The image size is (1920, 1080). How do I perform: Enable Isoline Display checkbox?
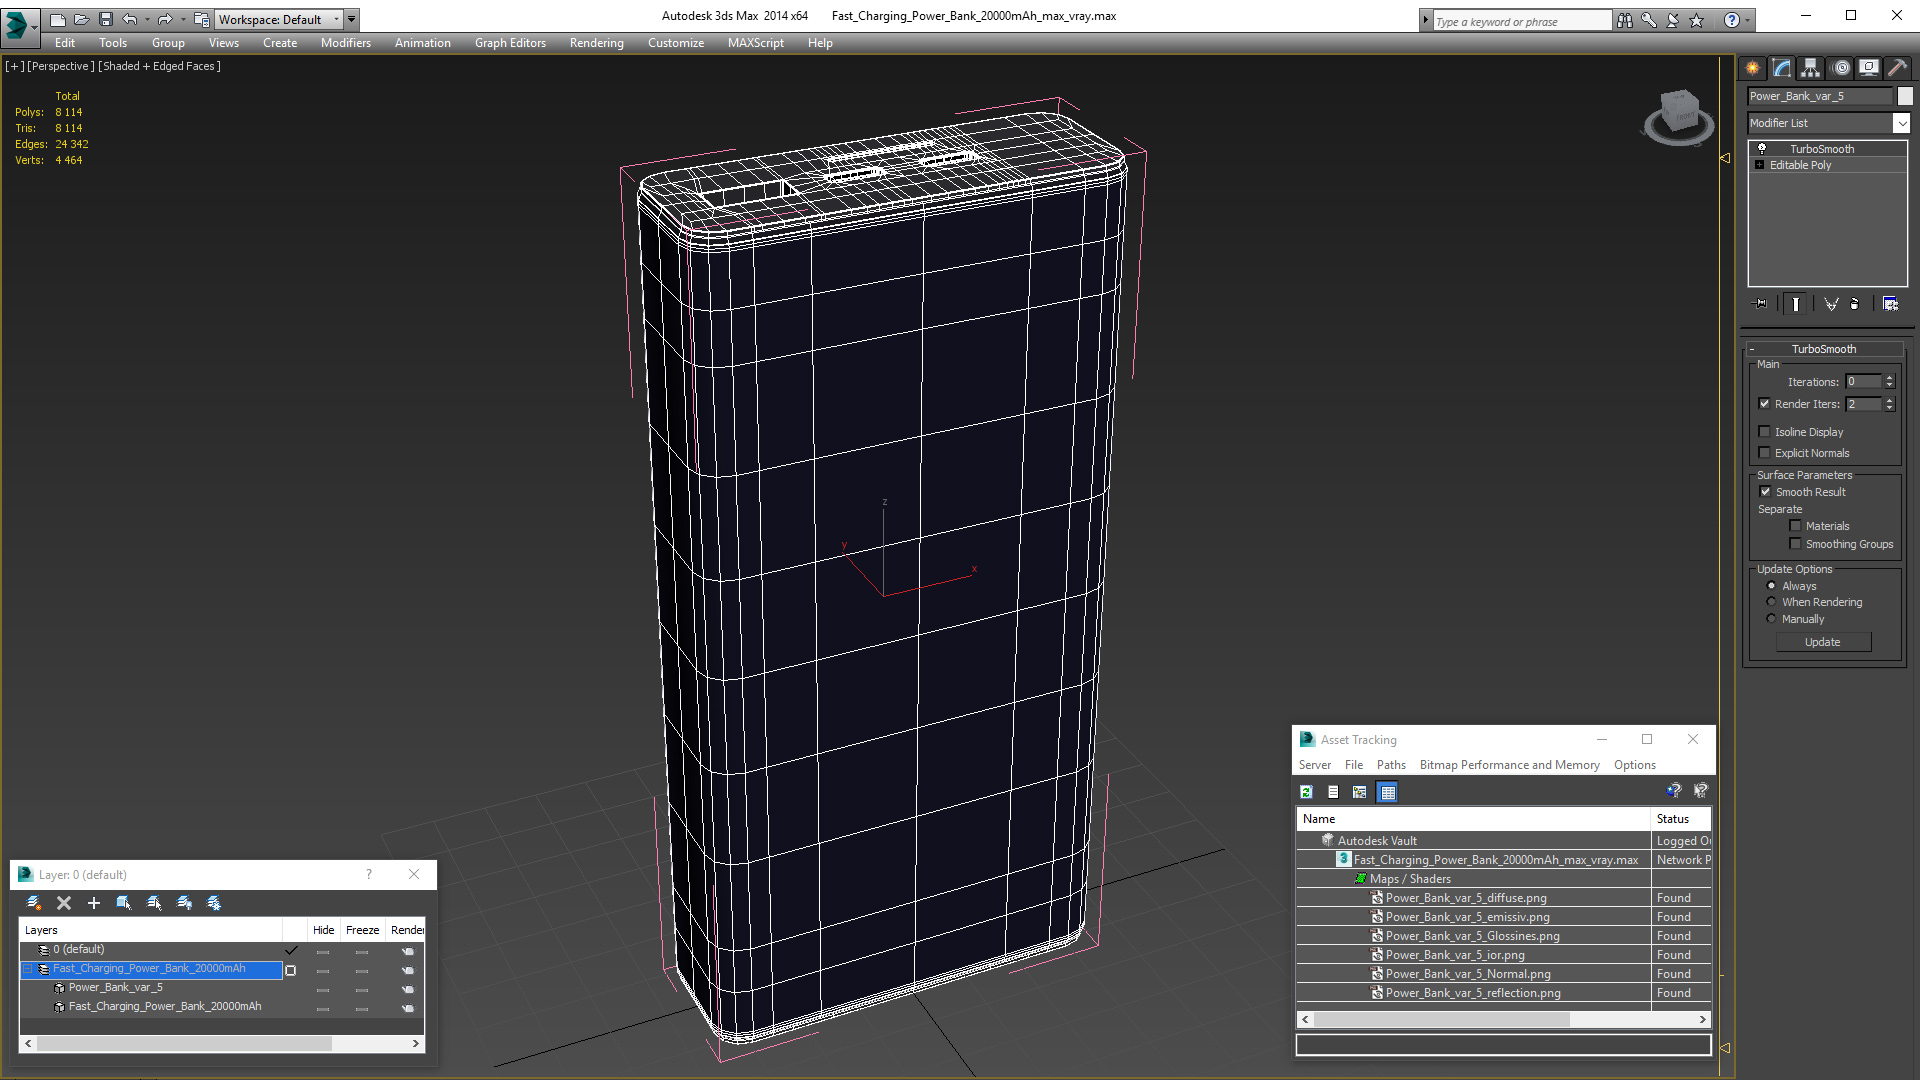click(x=1765, y=432)
